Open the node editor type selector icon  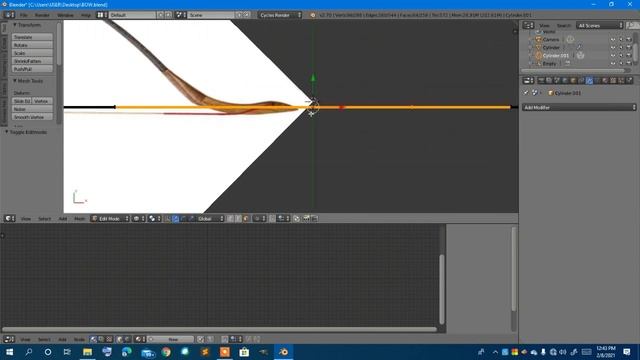pos(9,339)
